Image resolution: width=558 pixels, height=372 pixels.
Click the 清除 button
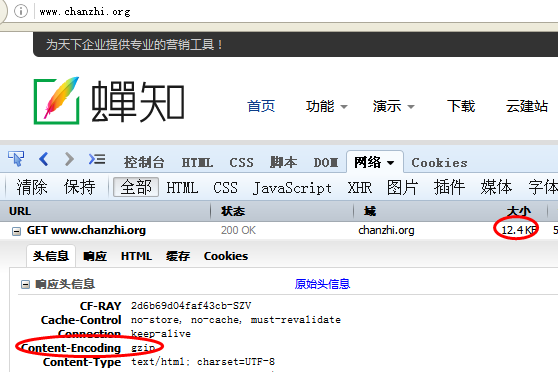point(32,187)
